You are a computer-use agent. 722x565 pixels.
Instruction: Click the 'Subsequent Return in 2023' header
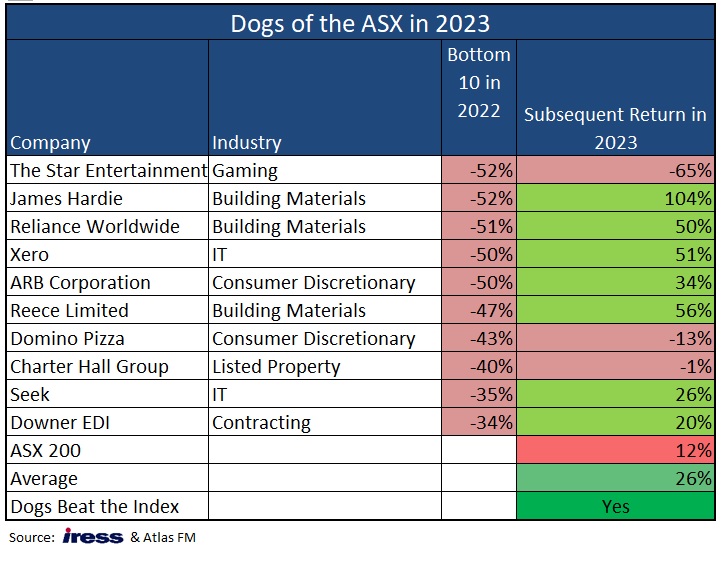[615, 128]
